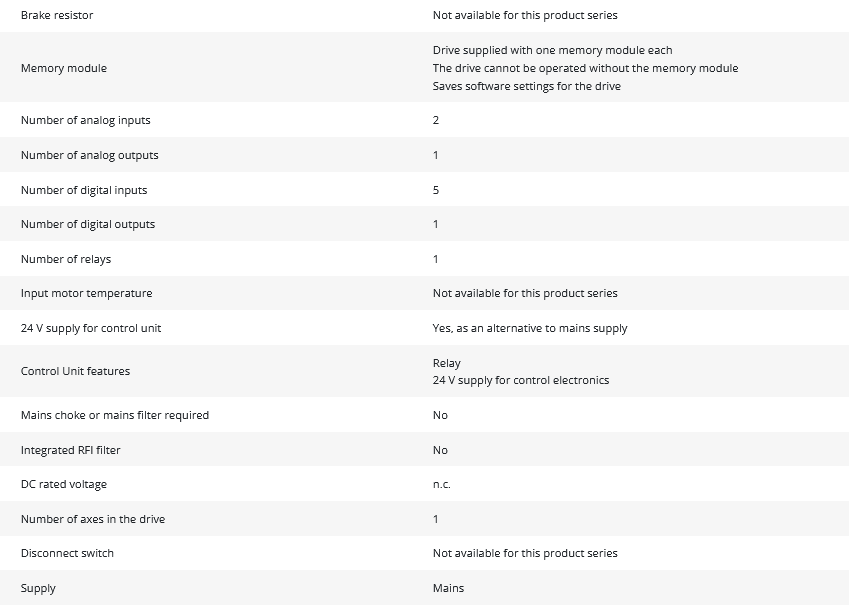Screen dimensions: 852x609
Task: Click the 'Integrated RFI filter' label
Action: pos(70,450)
